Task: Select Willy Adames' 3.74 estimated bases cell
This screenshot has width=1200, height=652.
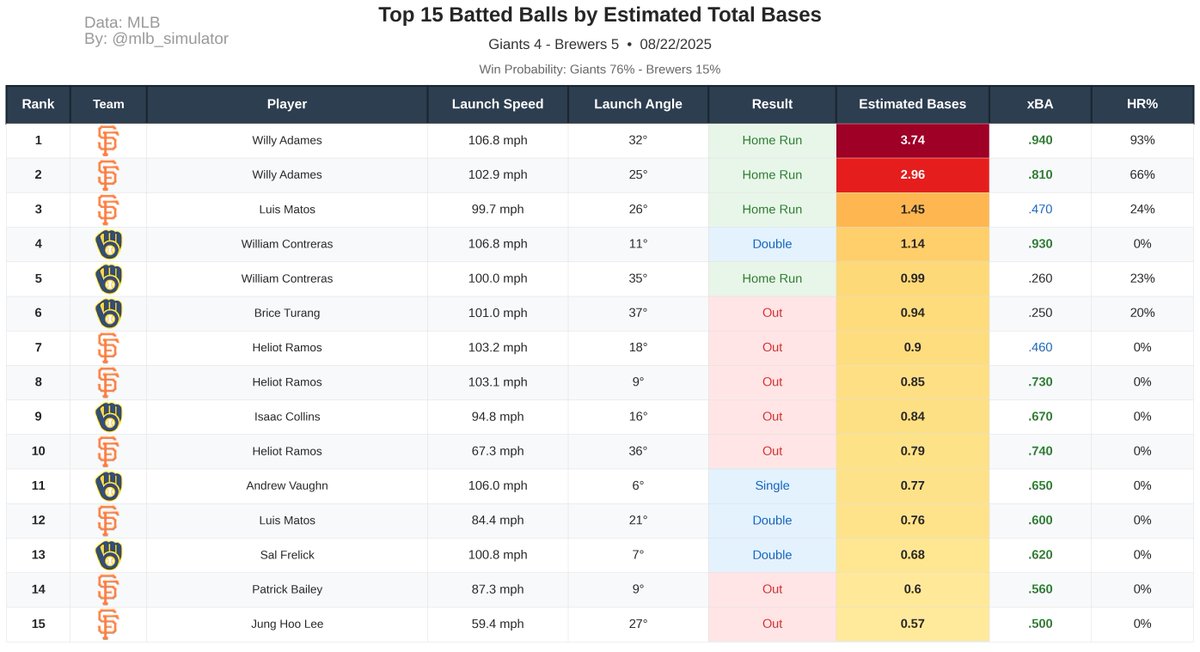Action: [912, 140]
